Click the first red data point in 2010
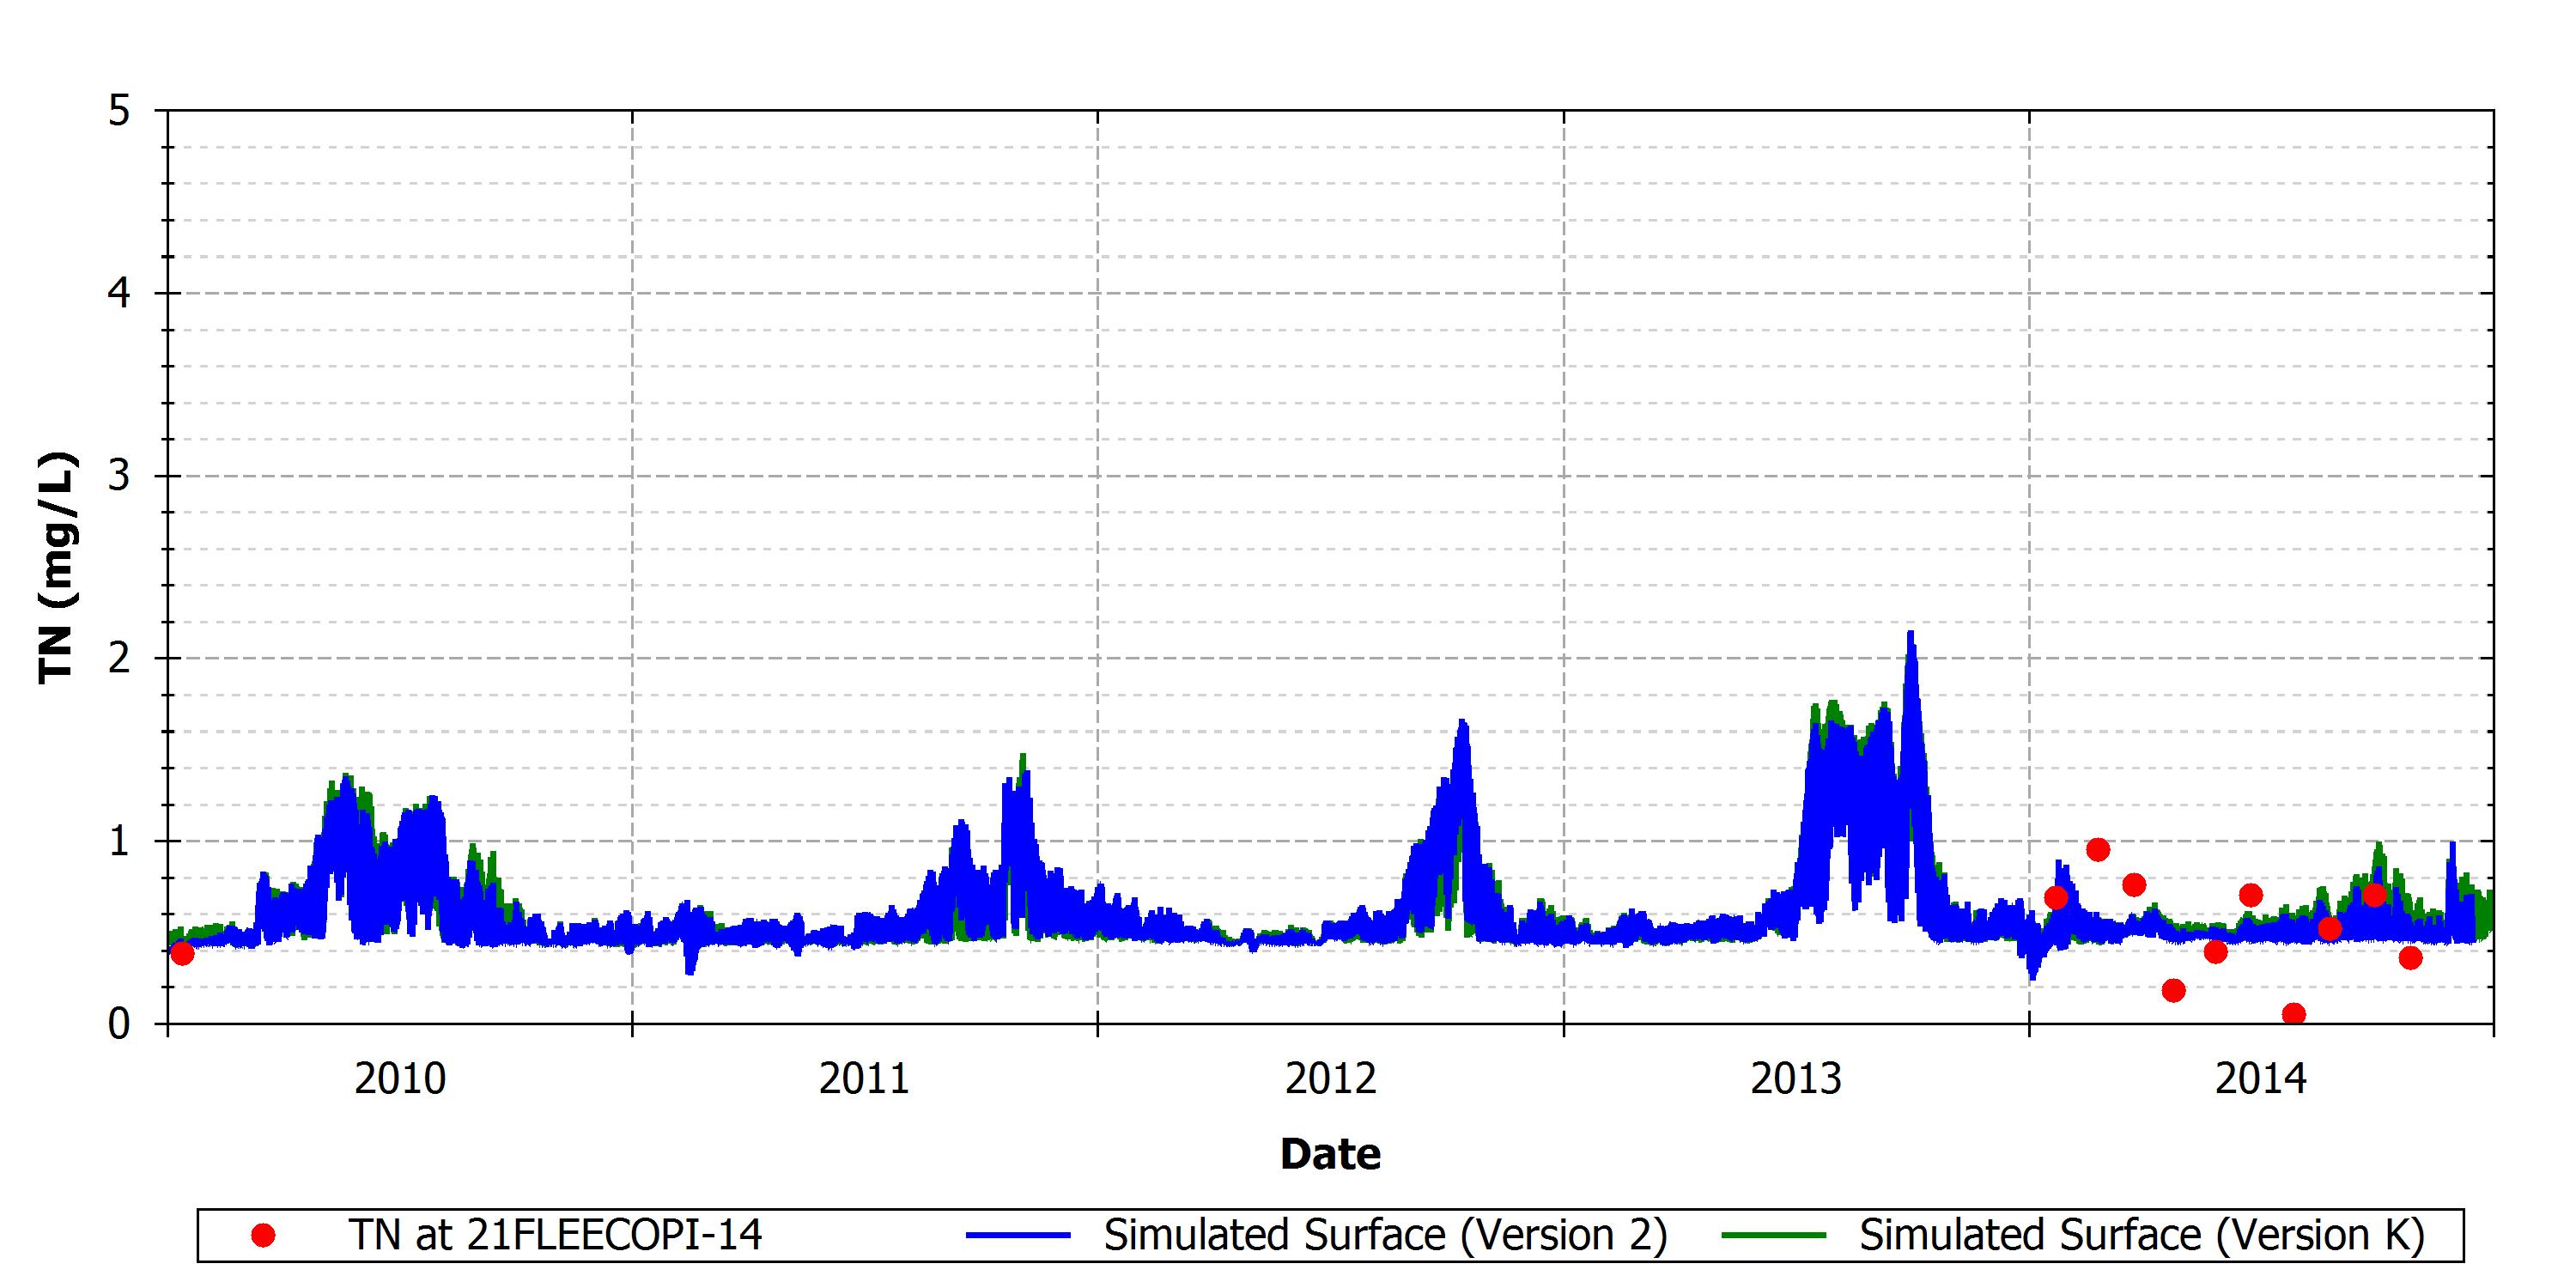This screenshot has height=1288, width=2576. point(182,954)
